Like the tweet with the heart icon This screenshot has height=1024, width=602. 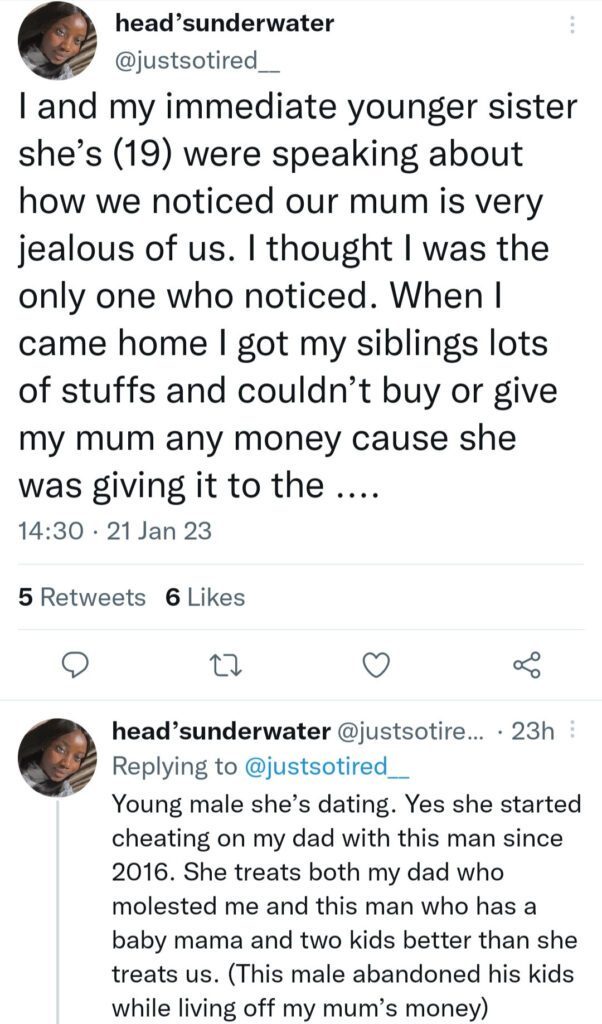coord(375,665)
